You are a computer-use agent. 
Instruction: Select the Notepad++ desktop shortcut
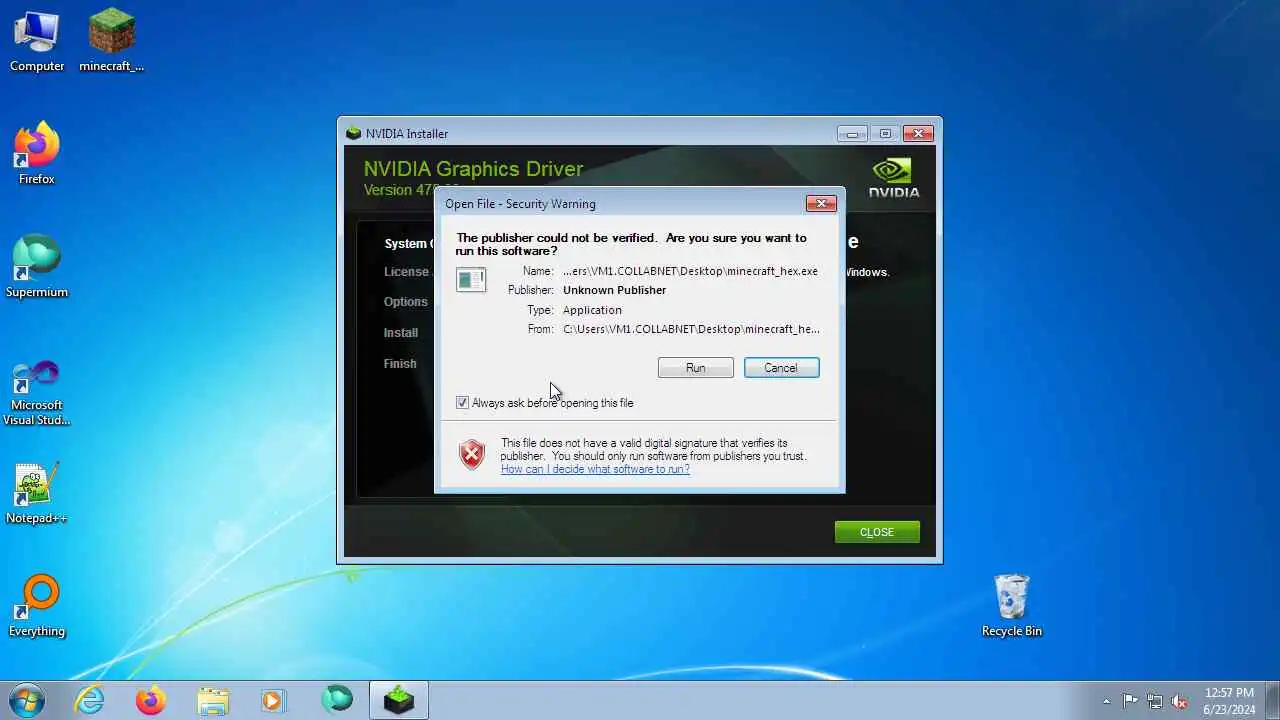[37, 494]
